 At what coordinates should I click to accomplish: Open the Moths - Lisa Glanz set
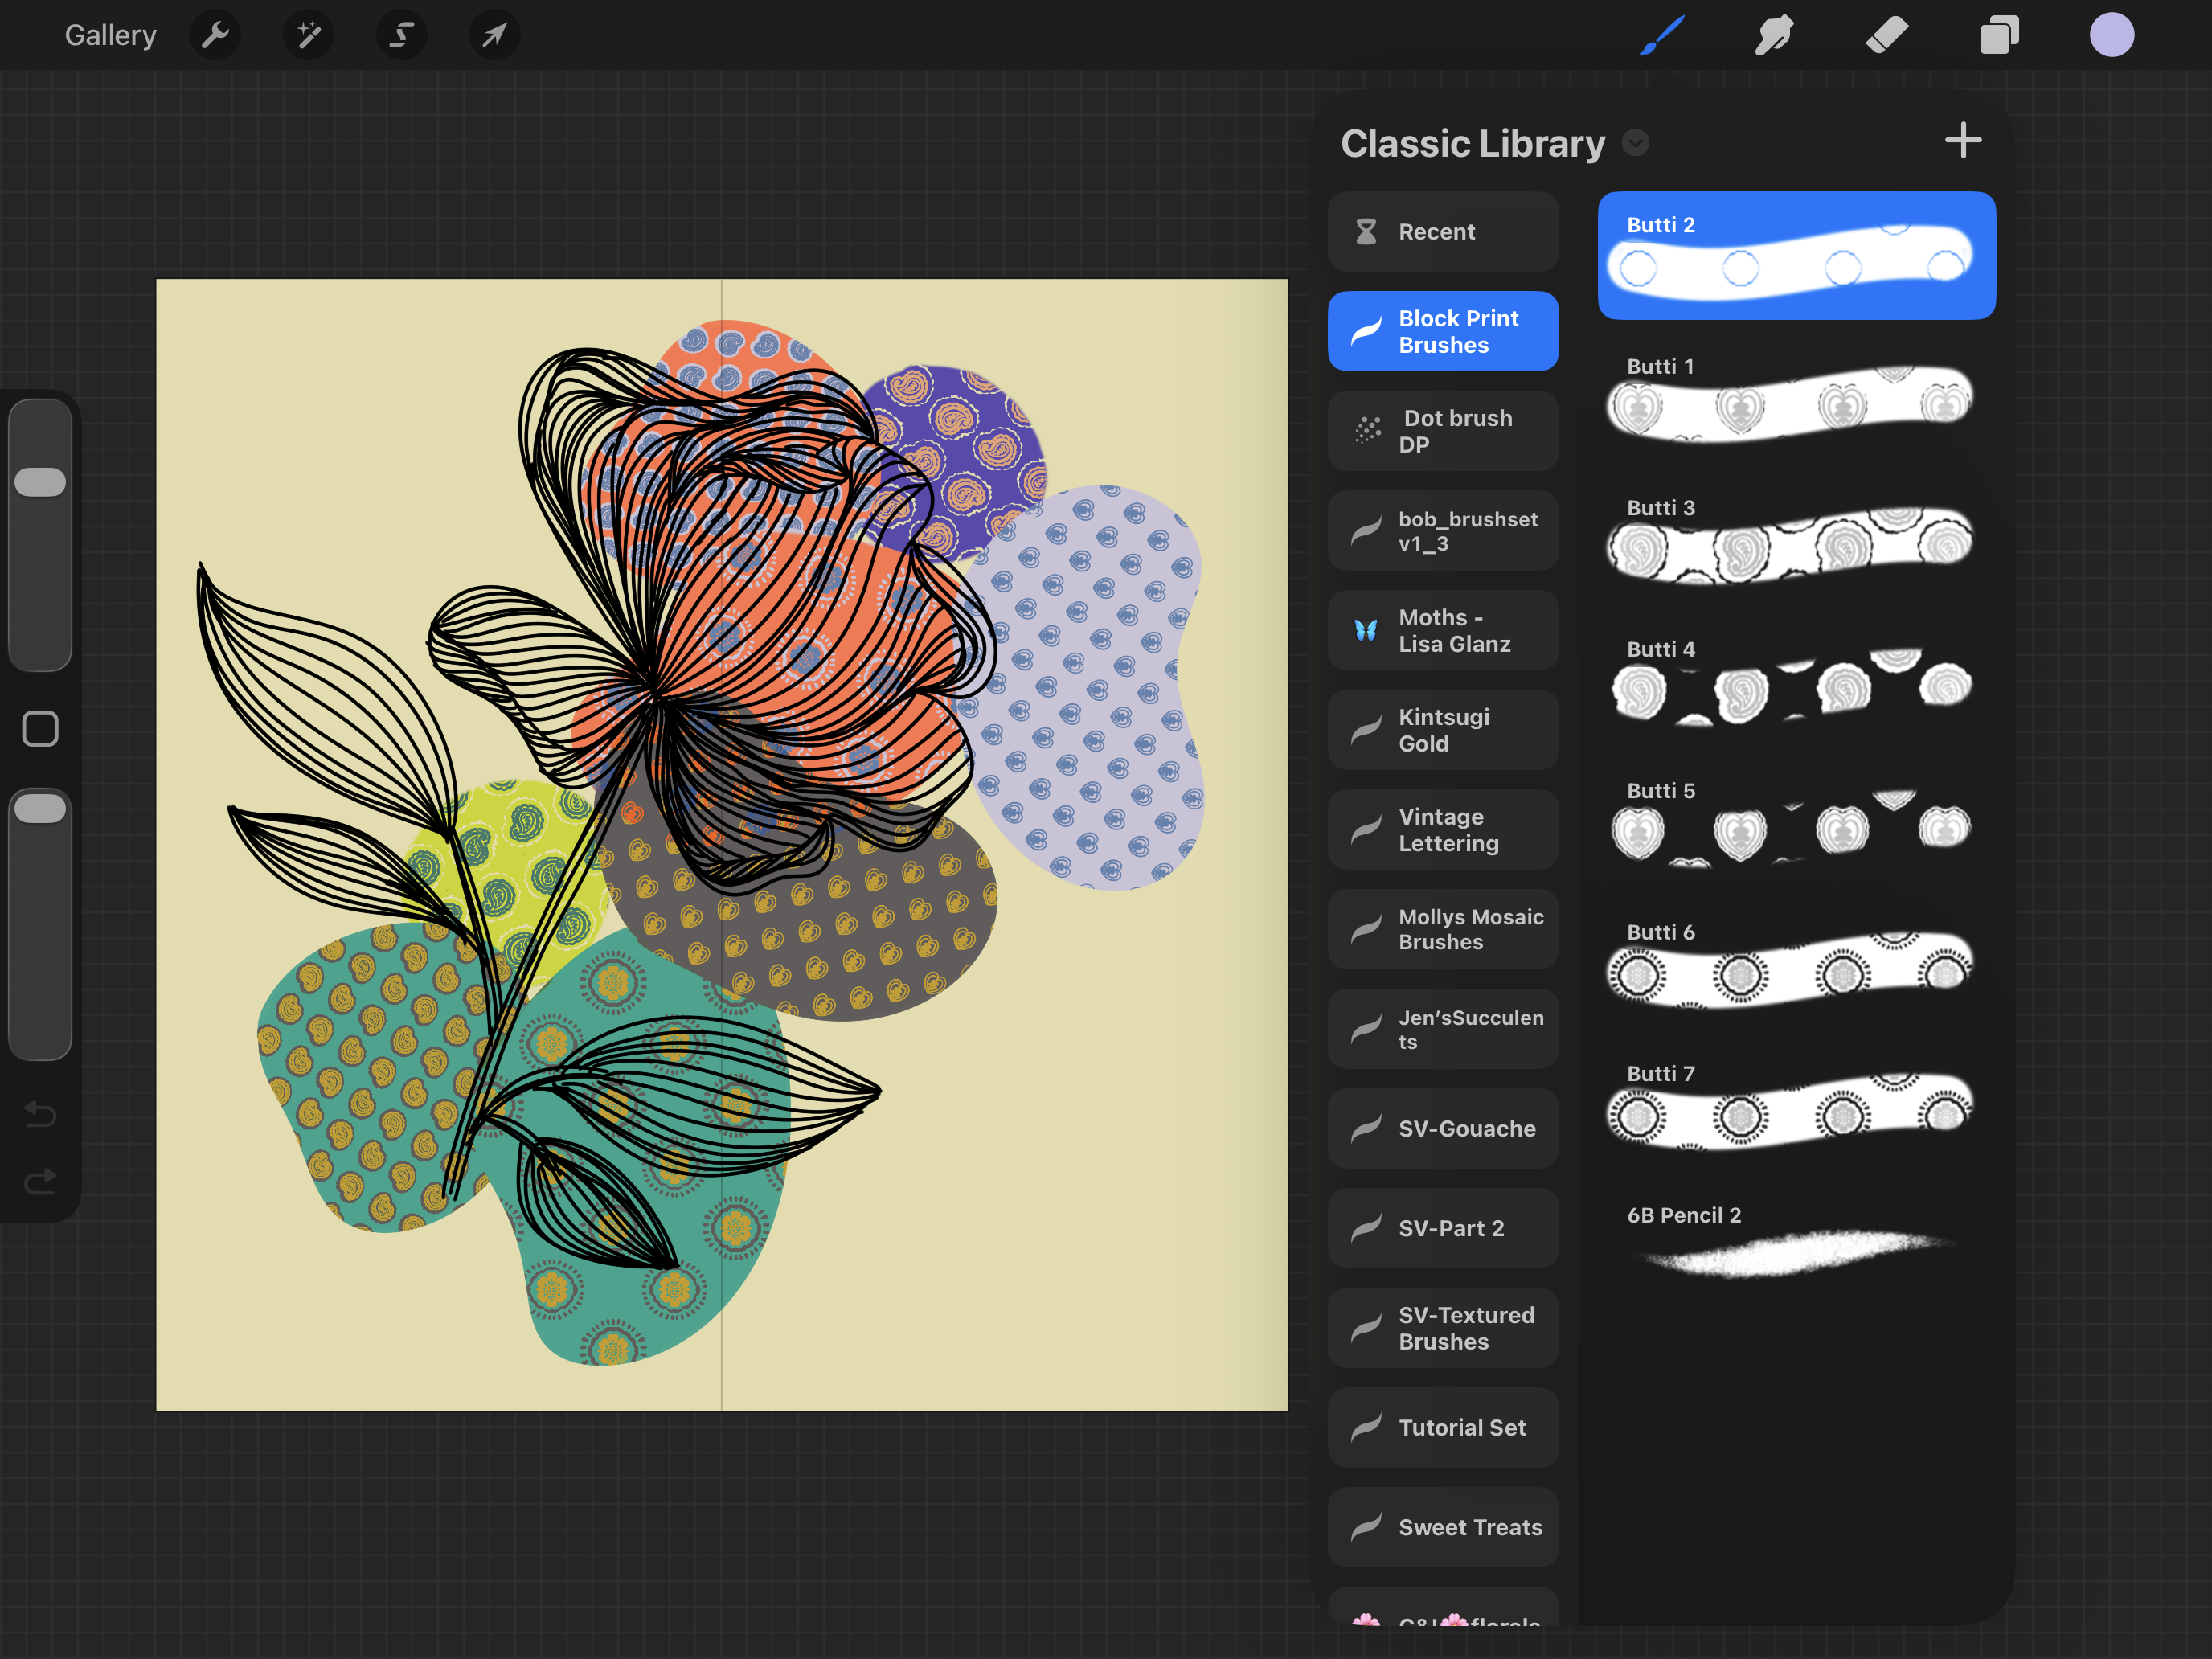[1443, 630]
